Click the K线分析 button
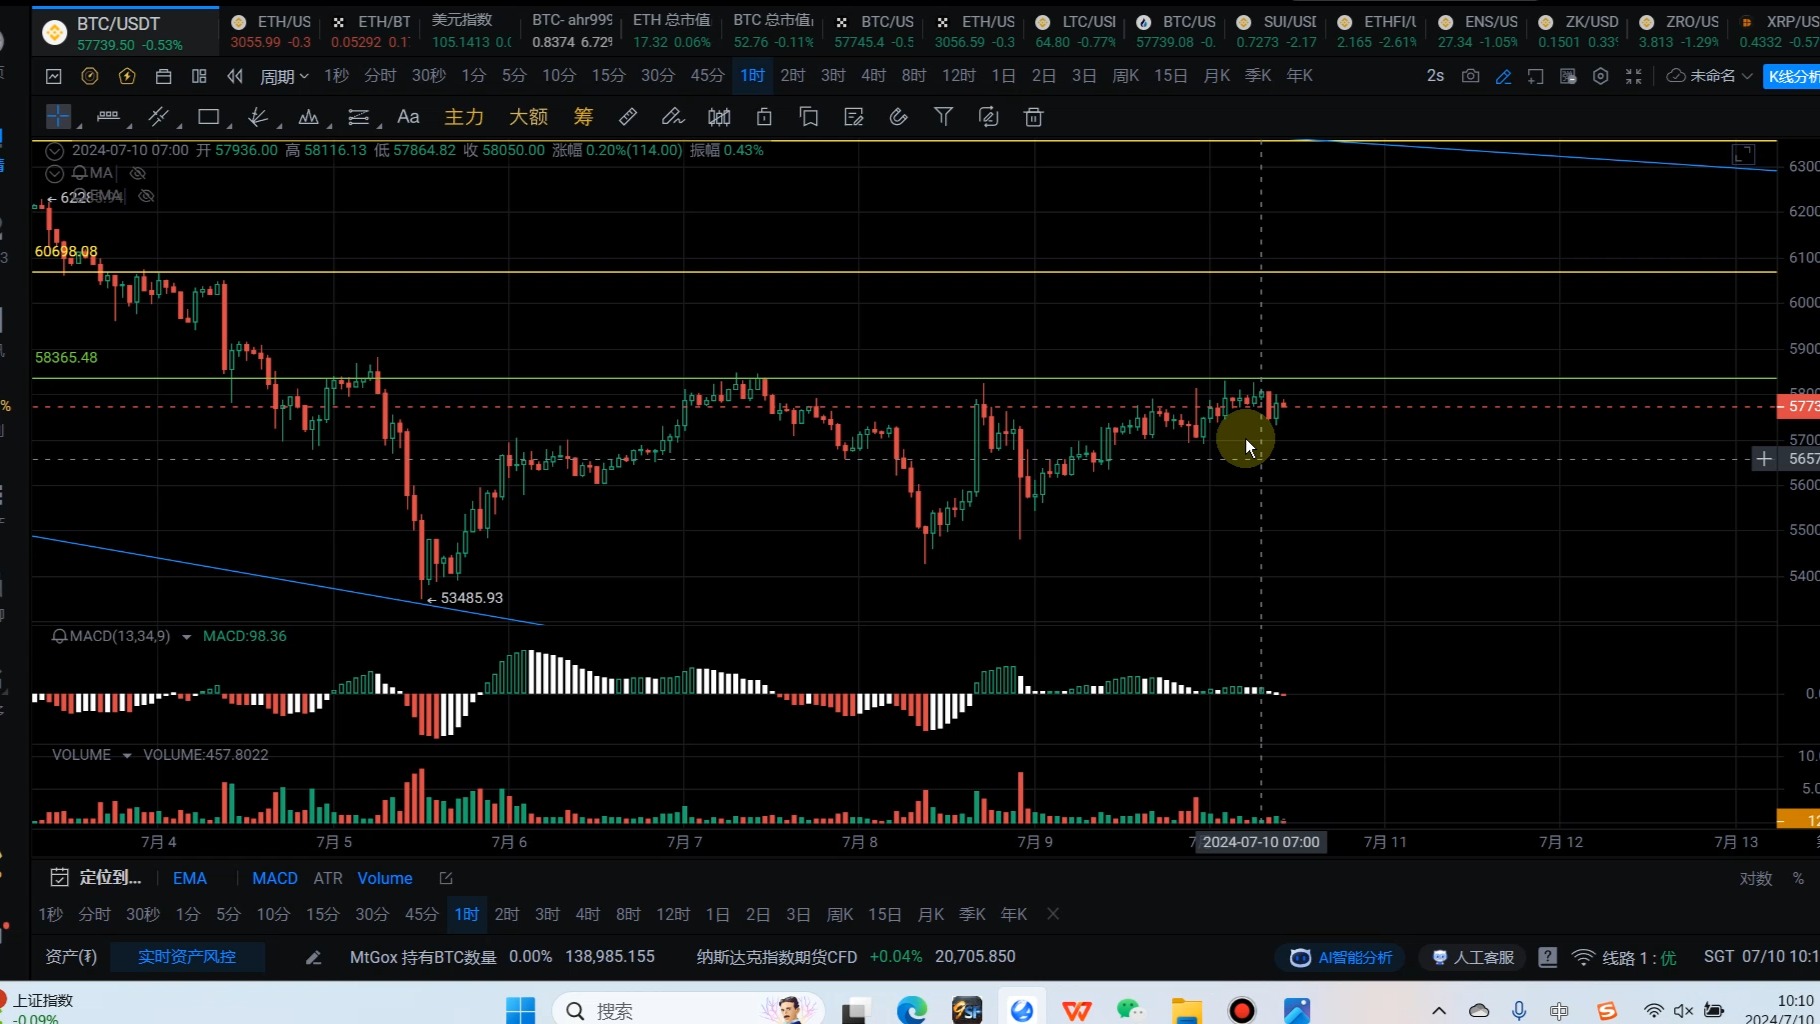 pyautogui.click(x=1792, y=76)
